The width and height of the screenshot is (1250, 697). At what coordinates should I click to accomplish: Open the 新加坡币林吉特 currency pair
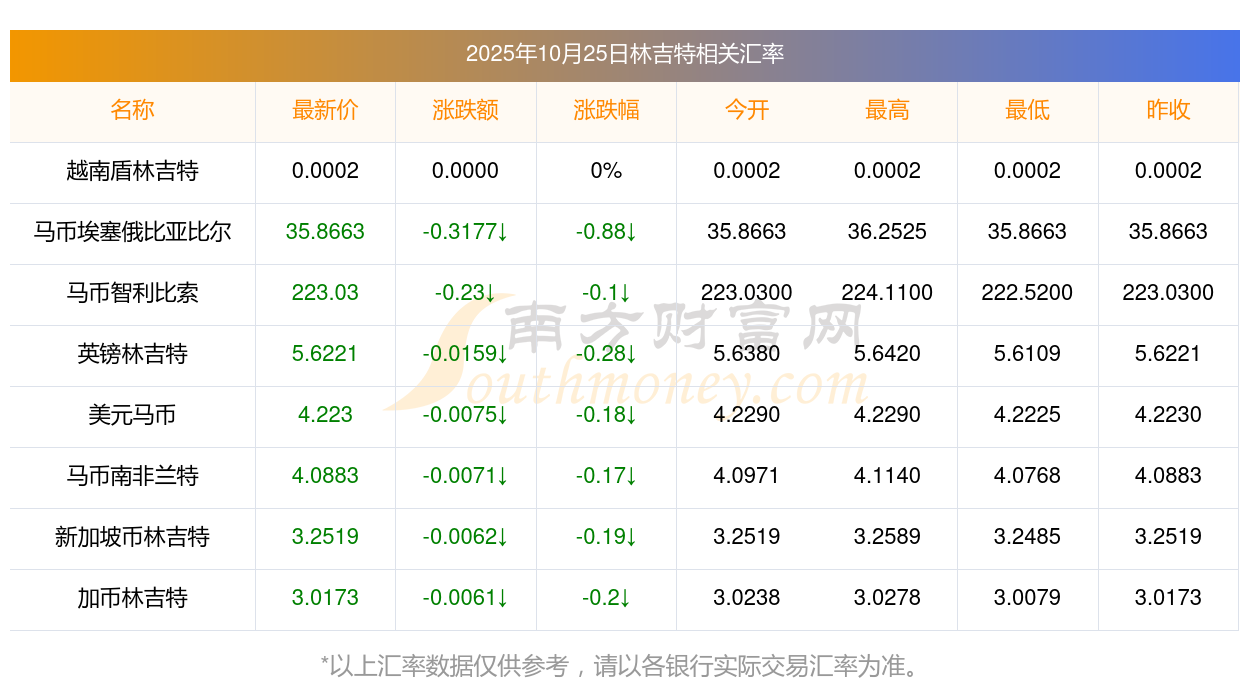tap(132, 537)
